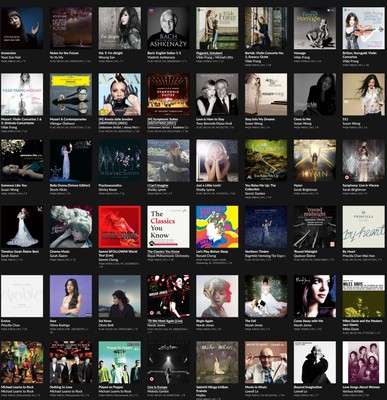This screenshot has height=400, width=387.
Task: Click the Mozart & Contemporaries title
Action: [x=68, y=119]
